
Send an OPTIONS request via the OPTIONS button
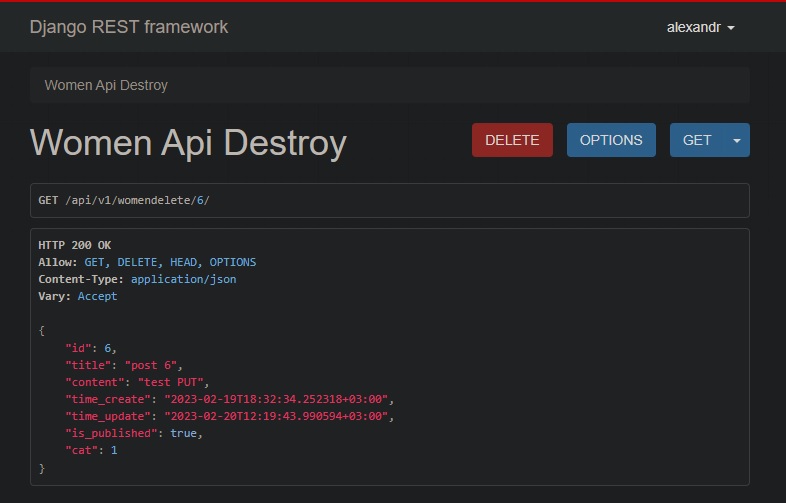pyautogui.click(x=611, y=140)
